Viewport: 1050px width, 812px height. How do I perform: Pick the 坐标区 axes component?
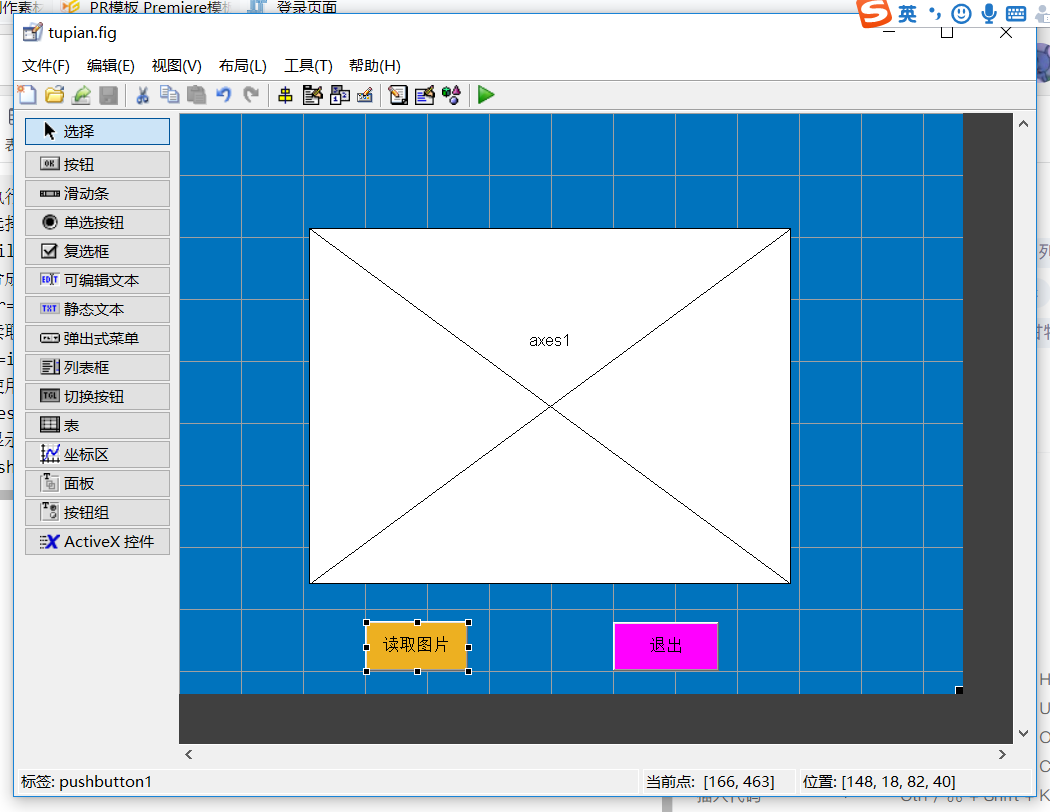(97, 455)
